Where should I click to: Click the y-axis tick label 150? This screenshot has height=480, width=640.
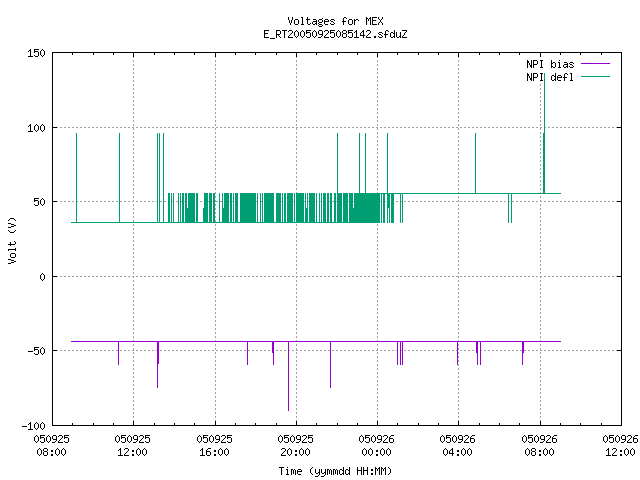(36, 53)
